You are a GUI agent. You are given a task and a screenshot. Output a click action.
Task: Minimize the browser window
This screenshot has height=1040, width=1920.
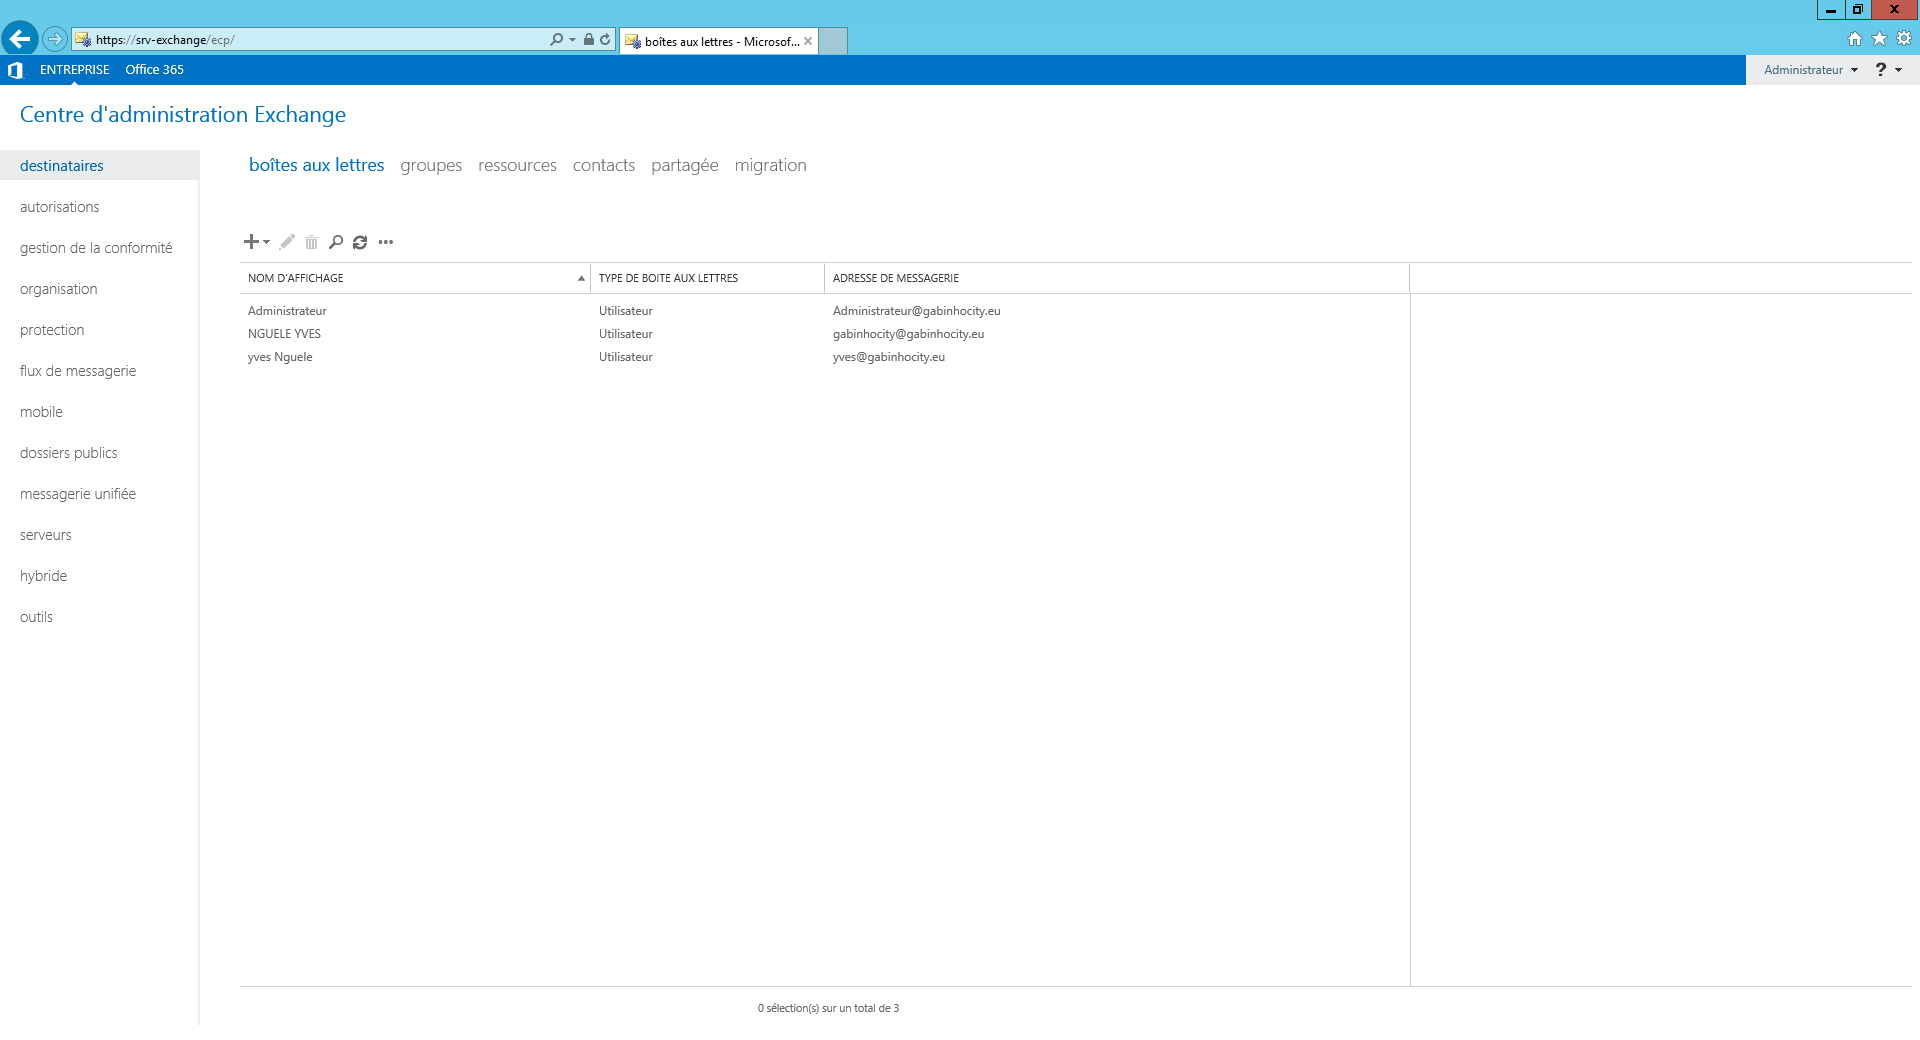[x=1830, y=10]
